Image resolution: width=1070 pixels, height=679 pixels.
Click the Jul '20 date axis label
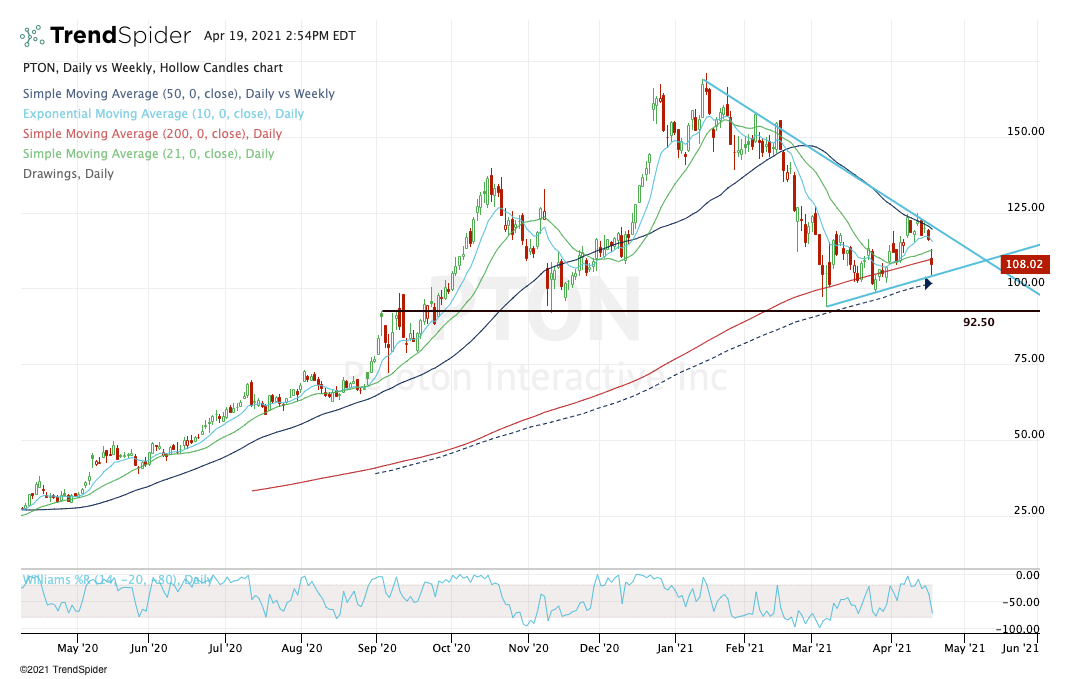pos(225,648)
